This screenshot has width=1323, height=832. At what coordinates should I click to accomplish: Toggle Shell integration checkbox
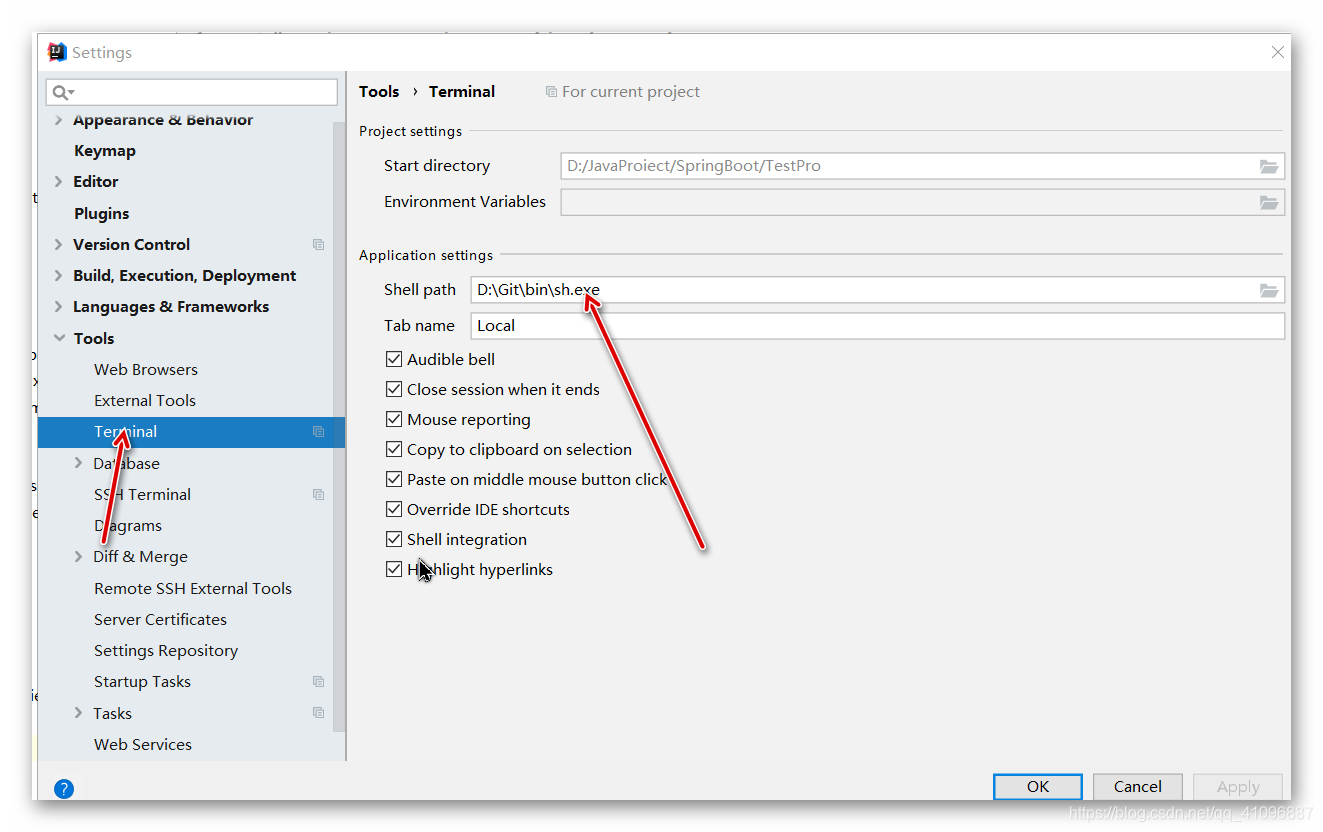pos(394,539)
